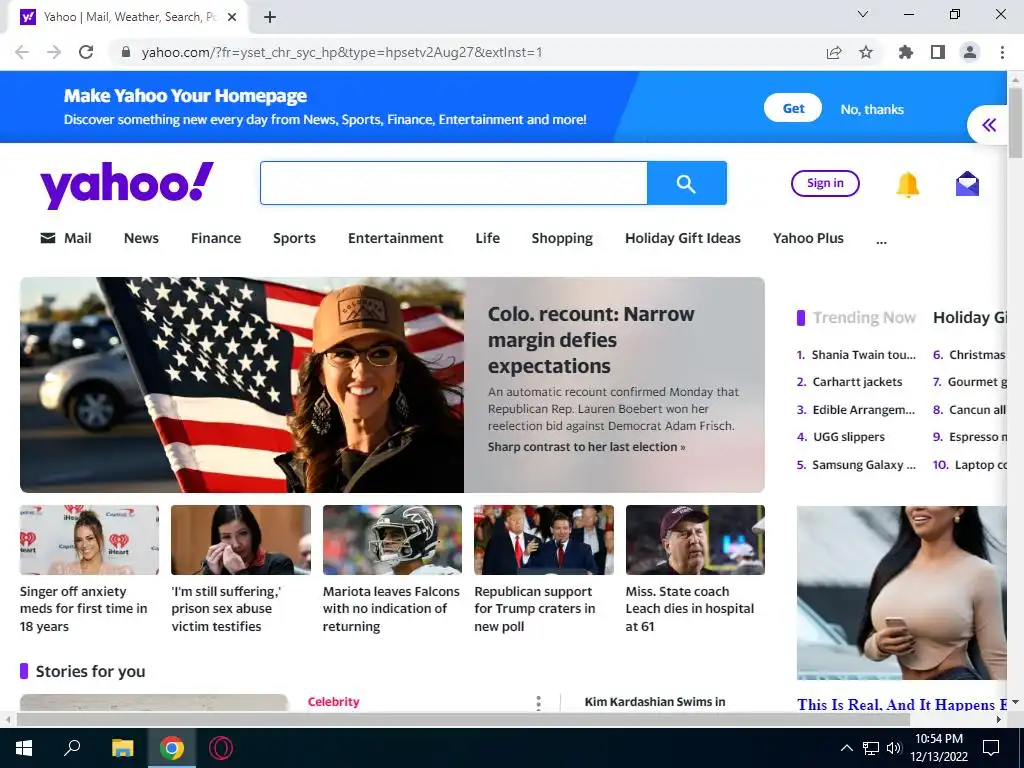This screenshot has width=1024, height=768.
Task: Click the Chrome taskbar icon
Action: click(x=172, y=748)
